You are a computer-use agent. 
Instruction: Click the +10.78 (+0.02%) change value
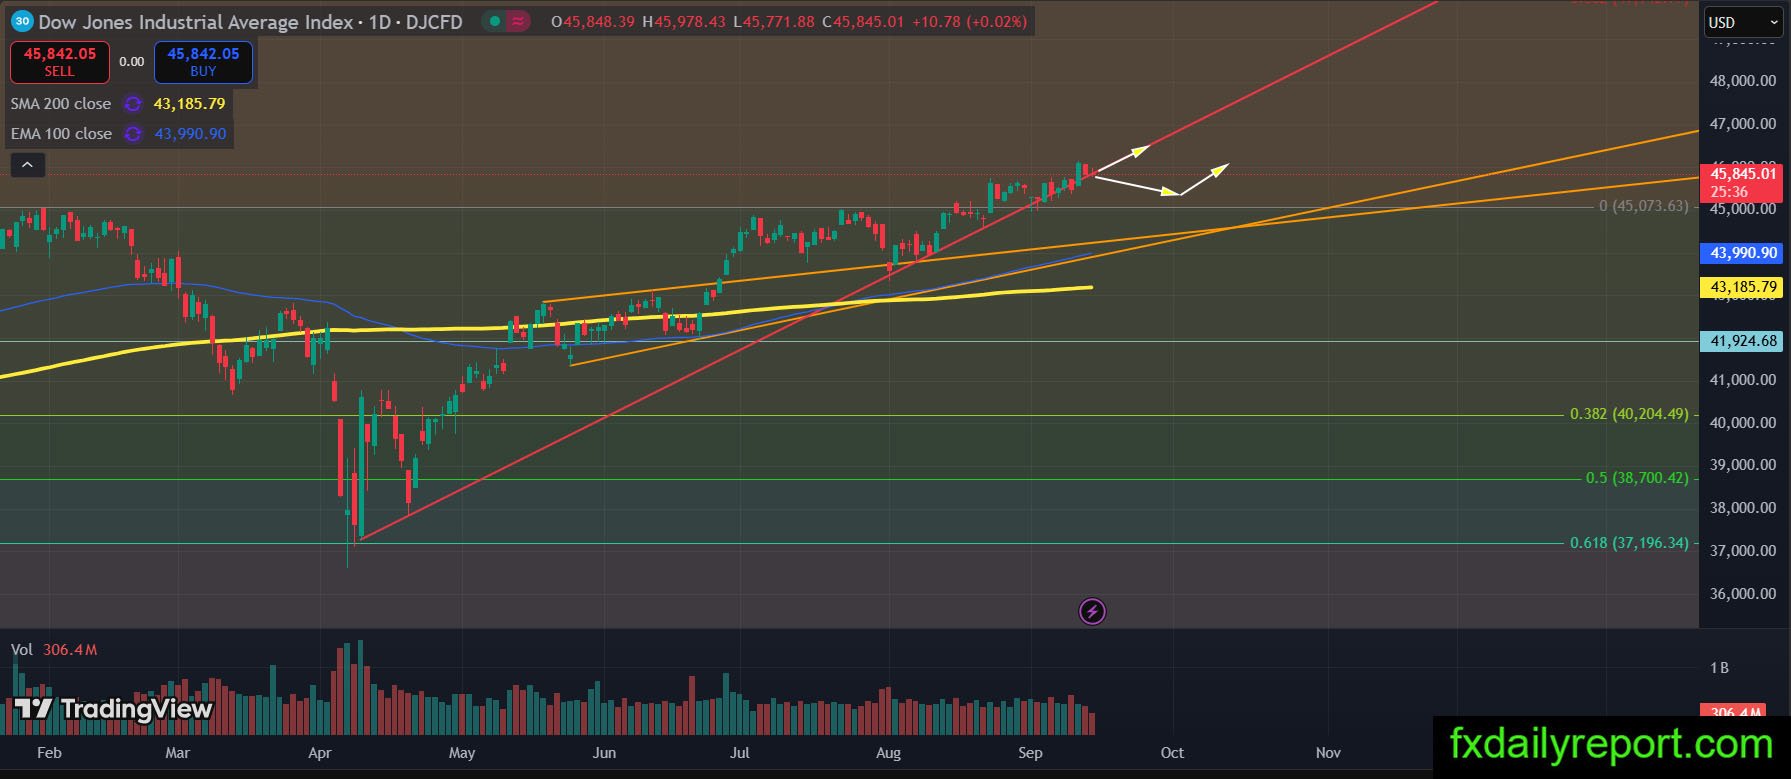(x=969, y=21)
